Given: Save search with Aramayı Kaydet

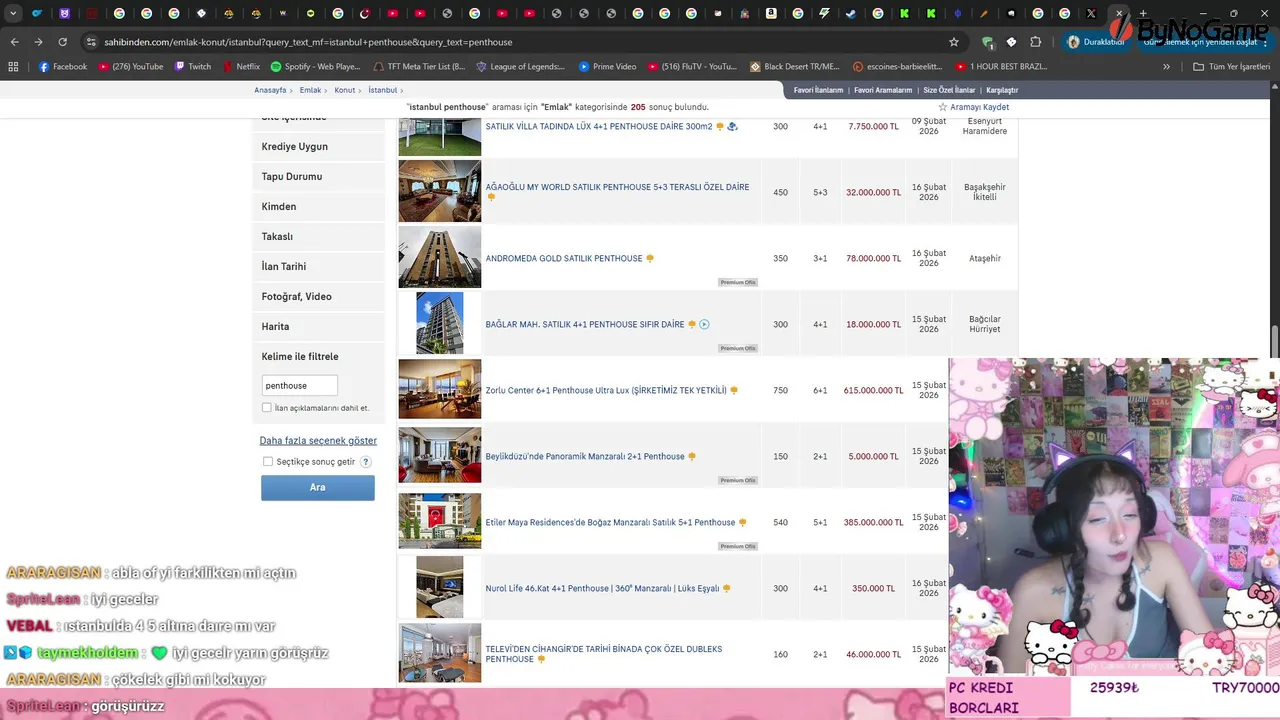Looking at the screenshot, I should coord(973,107).
